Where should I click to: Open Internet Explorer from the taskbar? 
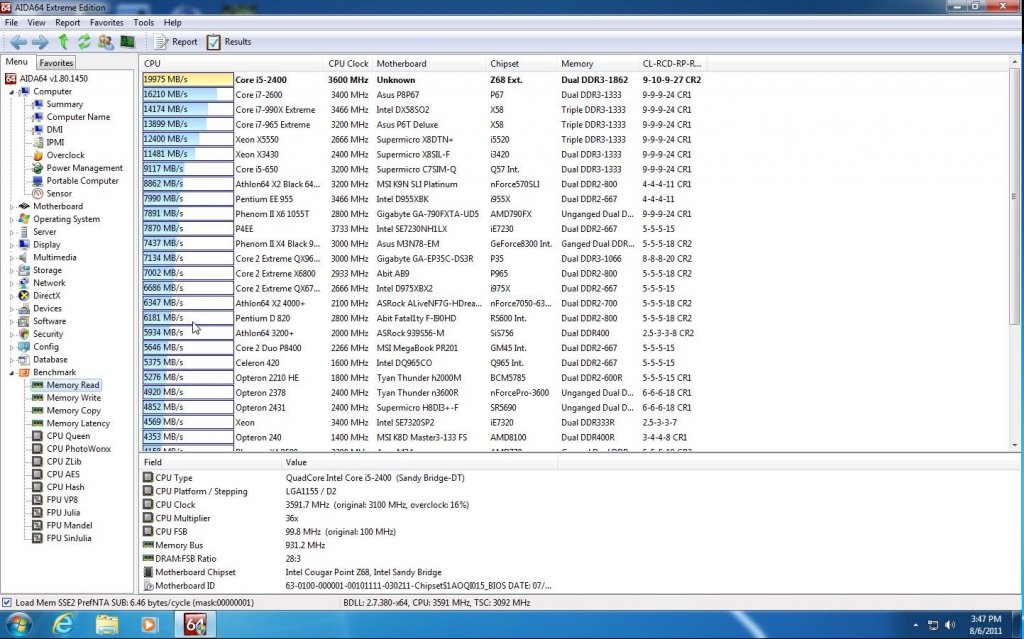(64, 625)
